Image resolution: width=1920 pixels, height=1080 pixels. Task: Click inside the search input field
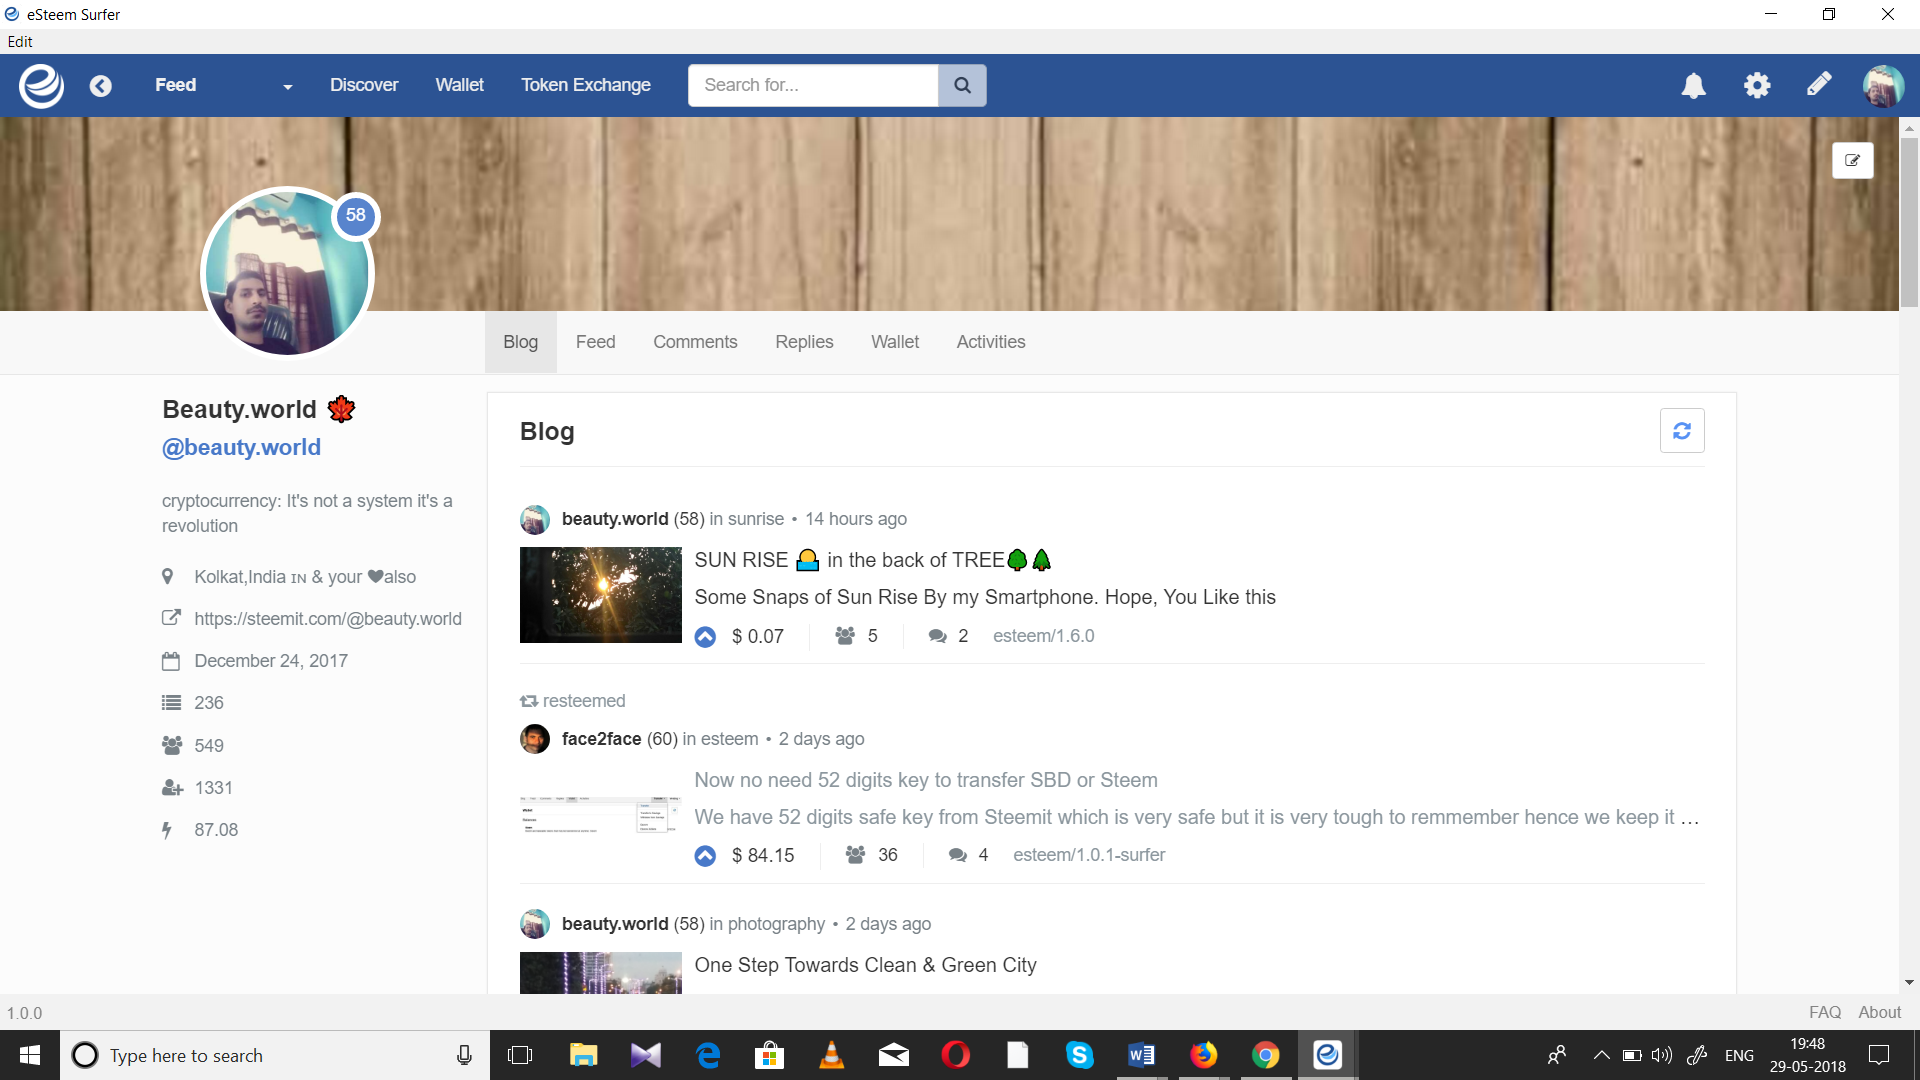812,85
